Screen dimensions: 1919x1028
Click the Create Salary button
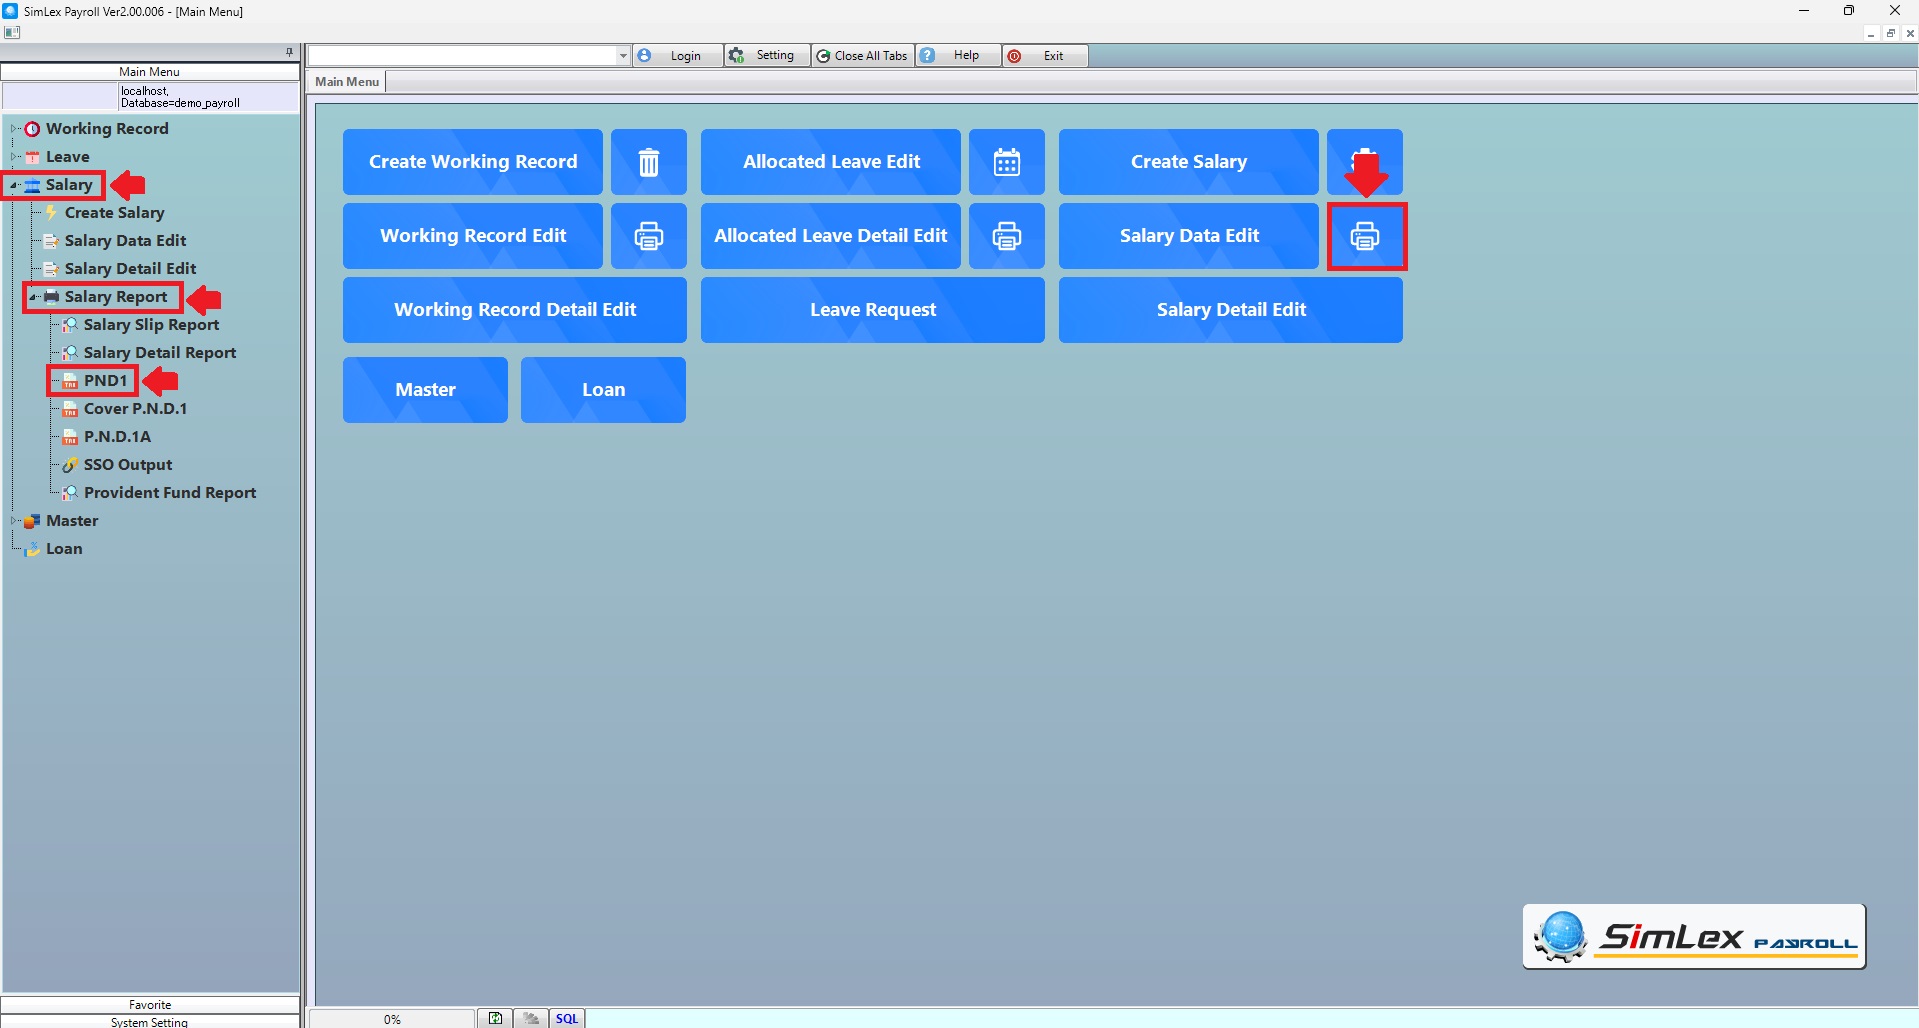click(1188, 162)
